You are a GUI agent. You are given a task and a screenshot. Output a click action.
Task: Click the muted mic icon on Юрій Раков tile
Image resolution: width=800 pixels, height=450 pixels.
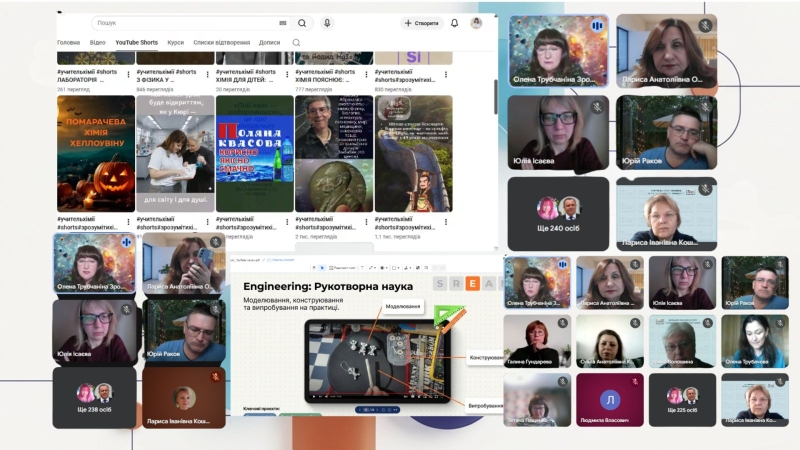(706, 107)
